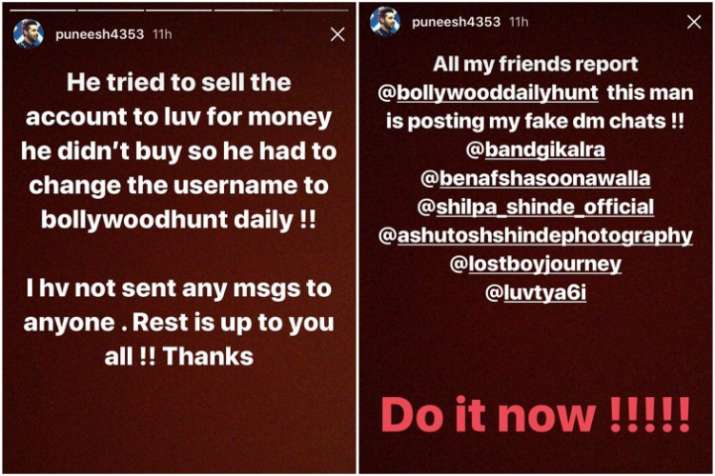The height and width of the screenshot is (476, 715).
Task: Tap the @ashutoshshindephotography mention
Action: (x=535, y=236)
